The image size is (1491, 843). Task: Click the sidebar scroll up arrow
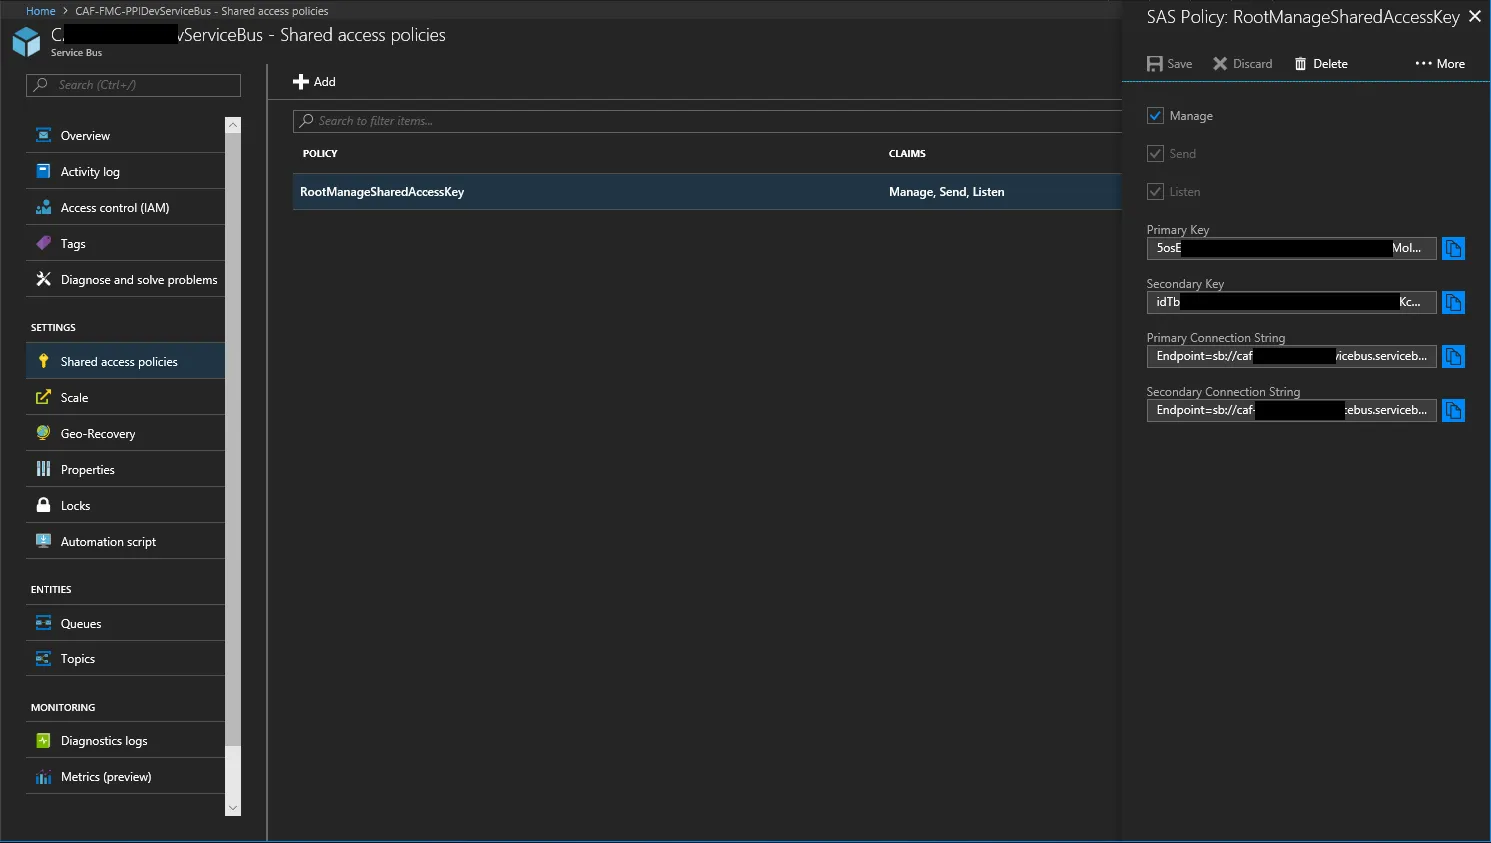click(x=233, y=125)
